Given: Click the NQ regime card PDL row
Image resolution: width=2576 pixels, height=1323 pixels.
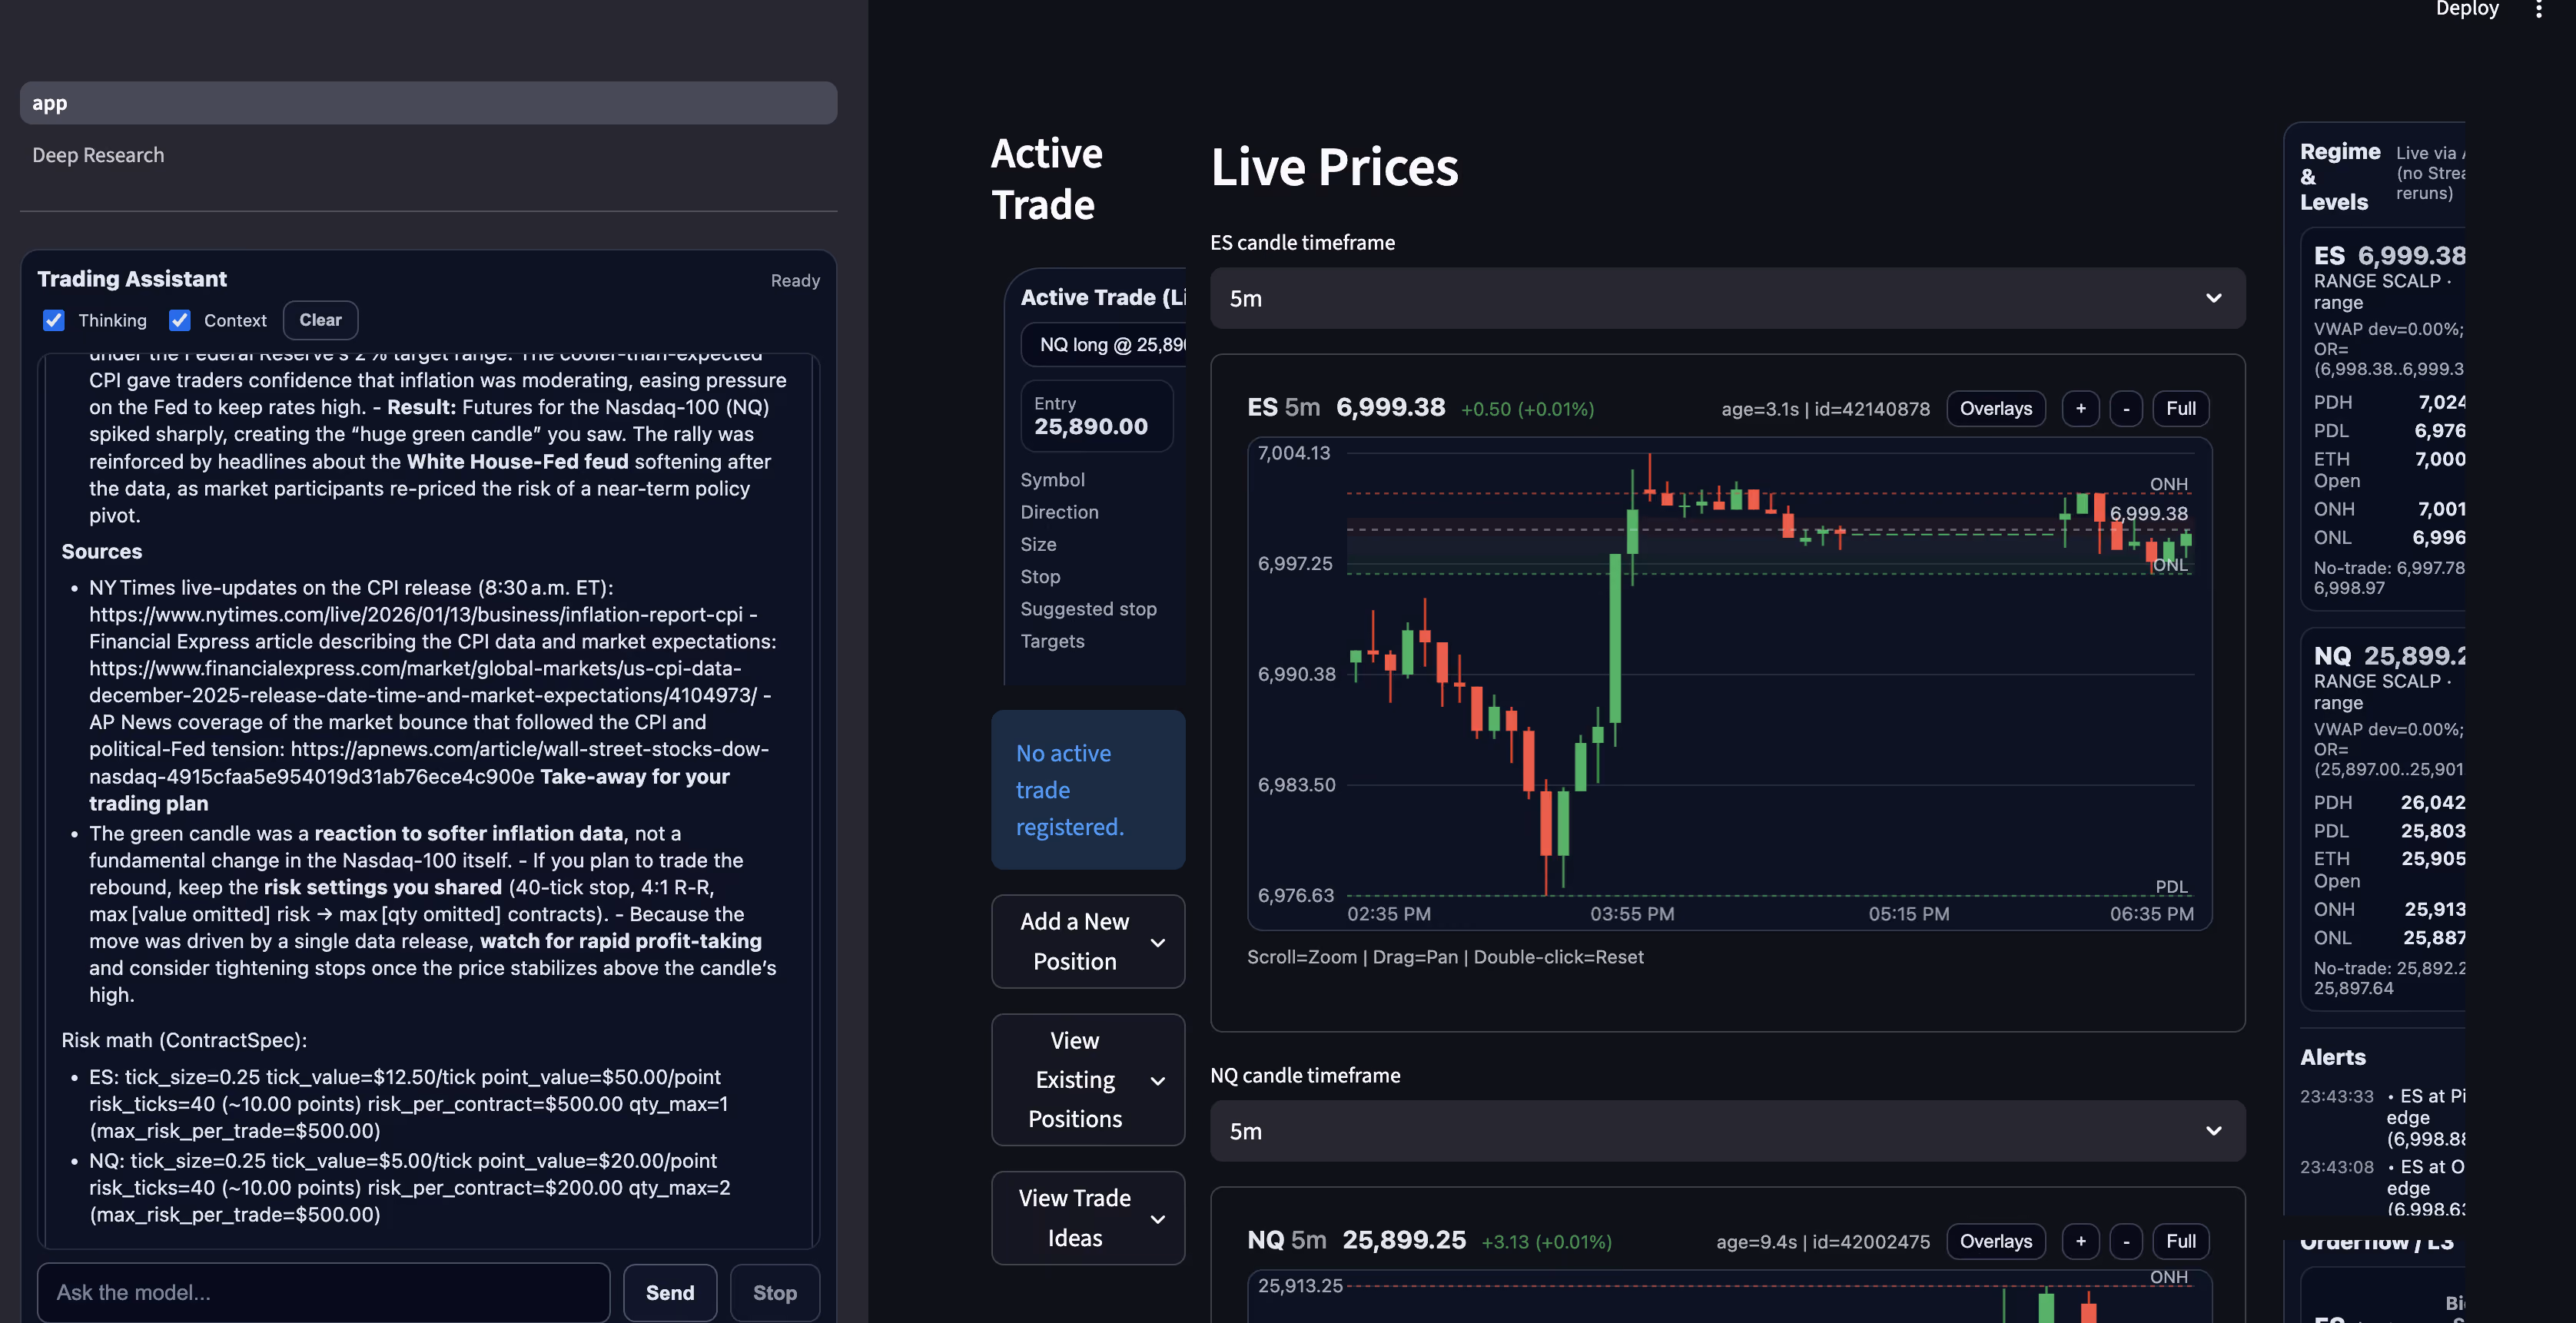Looking at the screenshot, I should pyautogui.click(x=2389, y=831).
